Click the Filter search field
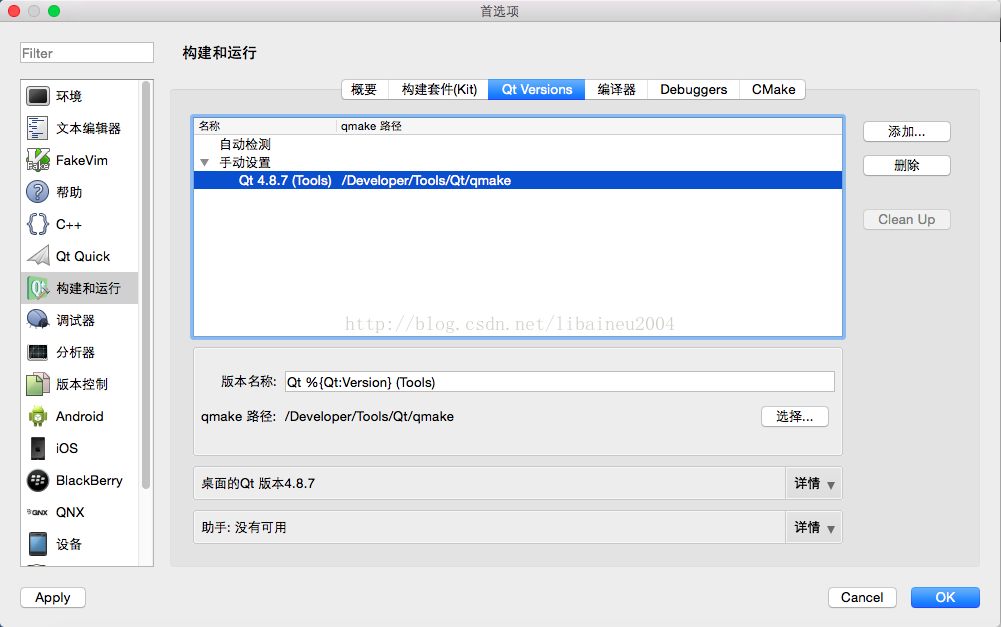The image size is (1001, 627). 87,53
